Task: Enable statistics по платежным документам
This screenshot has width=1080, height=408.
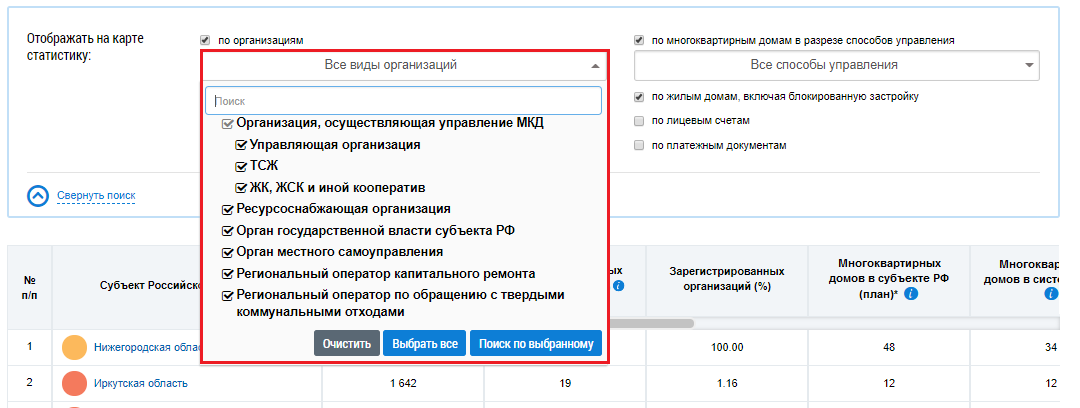Action: tap(639, 145)
